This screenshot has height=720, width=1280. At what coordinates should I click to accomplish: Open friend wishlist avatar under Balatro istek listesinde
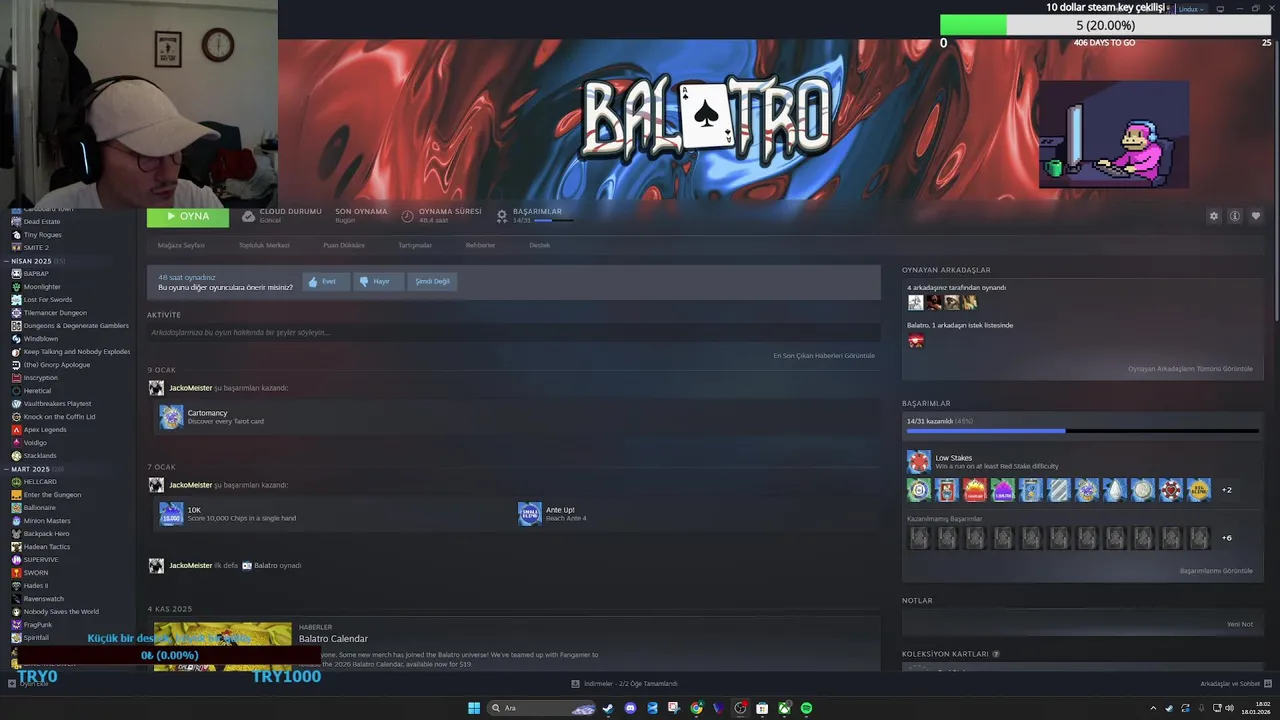[915, 341]
